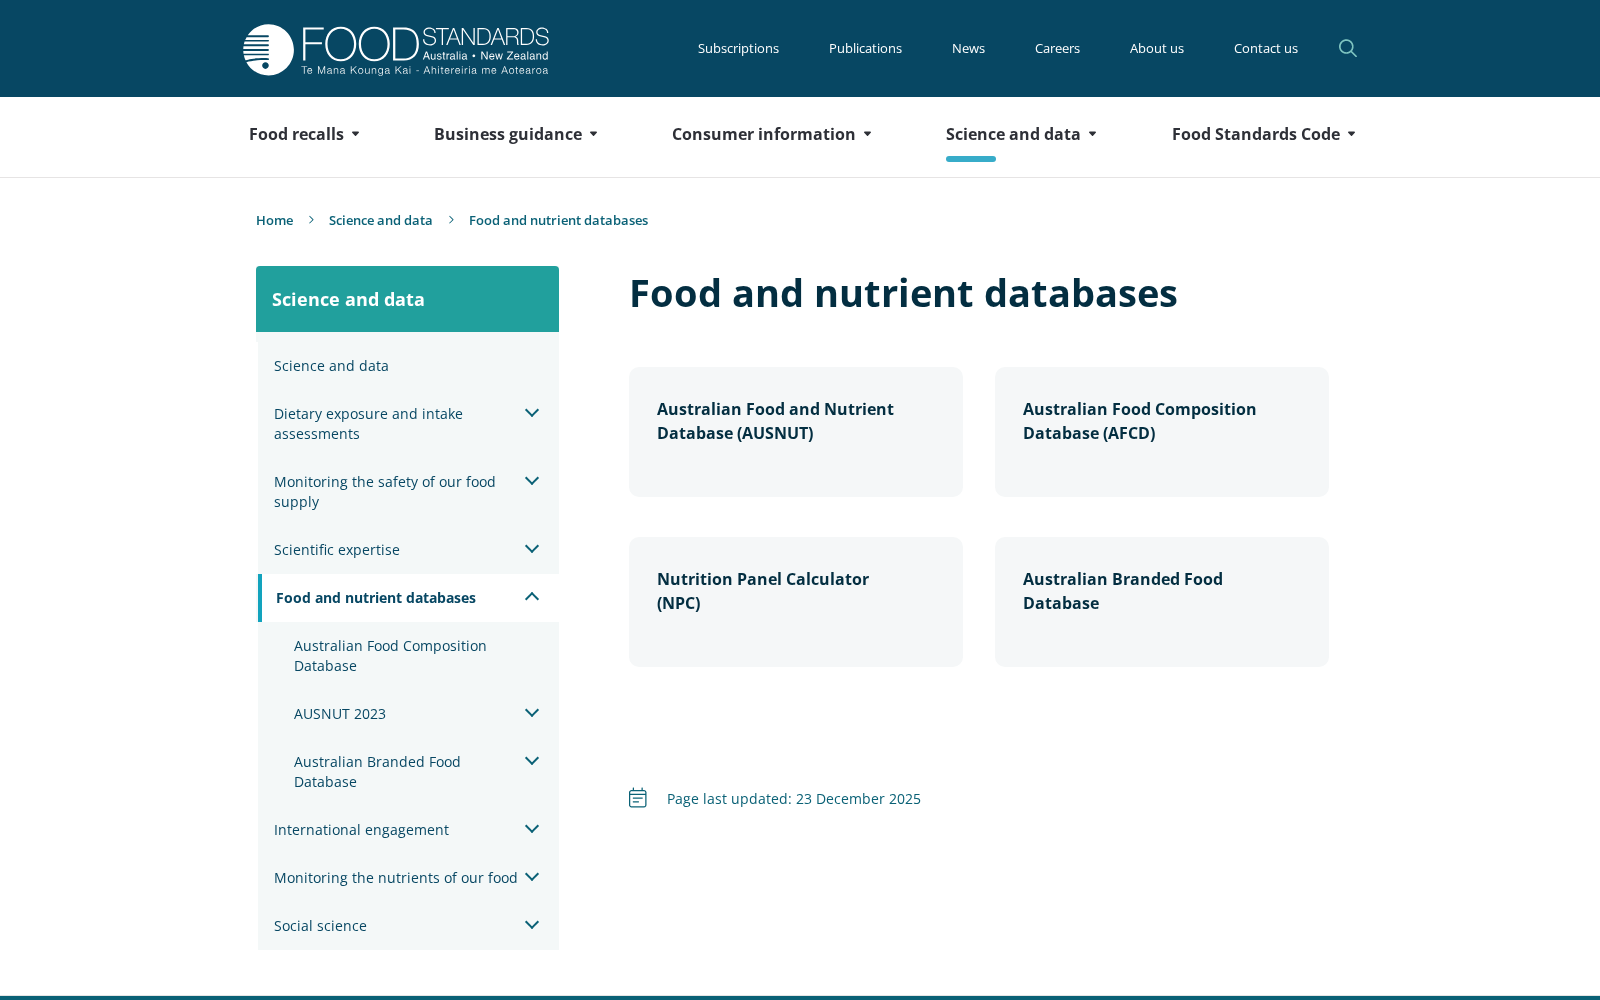The image size is (1600, 1000).
Task: Open Australian Food Composition Database (AFCD) card
Action: tap(1162, 432)
